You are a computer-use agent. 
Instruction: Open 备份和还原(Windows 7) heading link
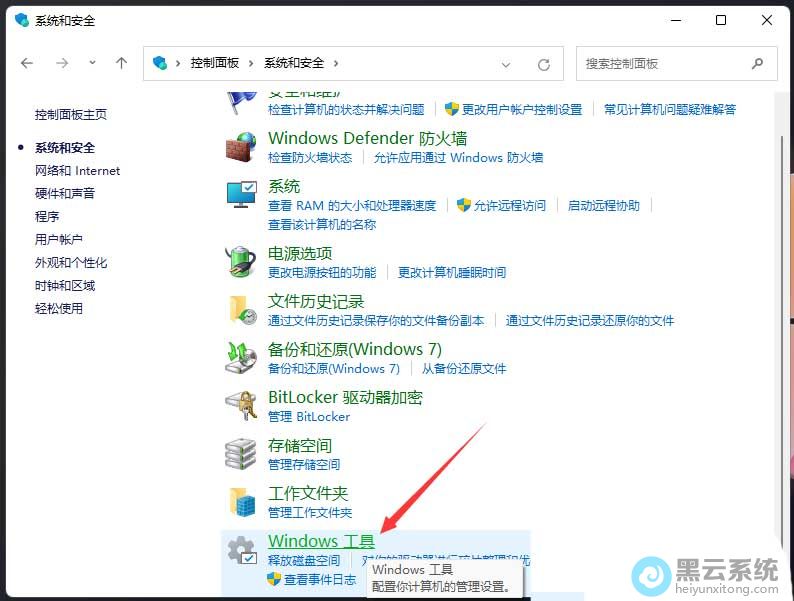[x=355, y=349]
